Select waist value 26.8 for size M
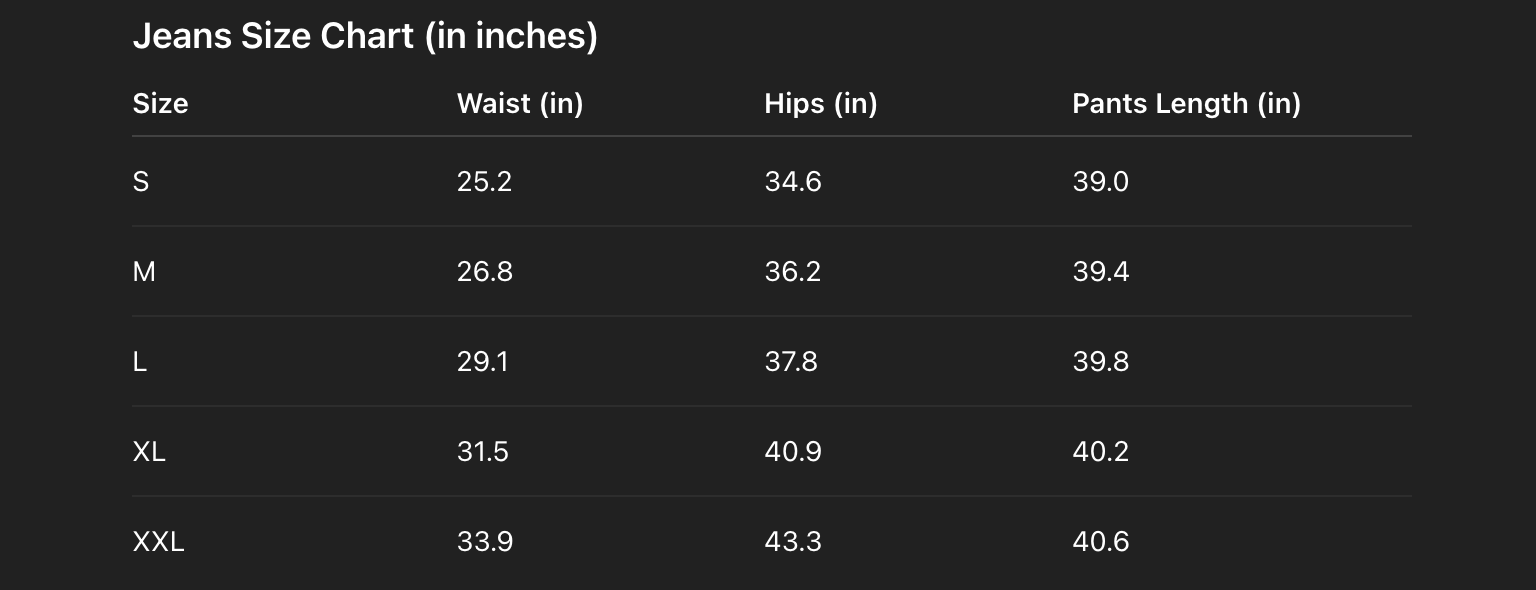Viewport: 1536px width, 590px height. (484, 272)
